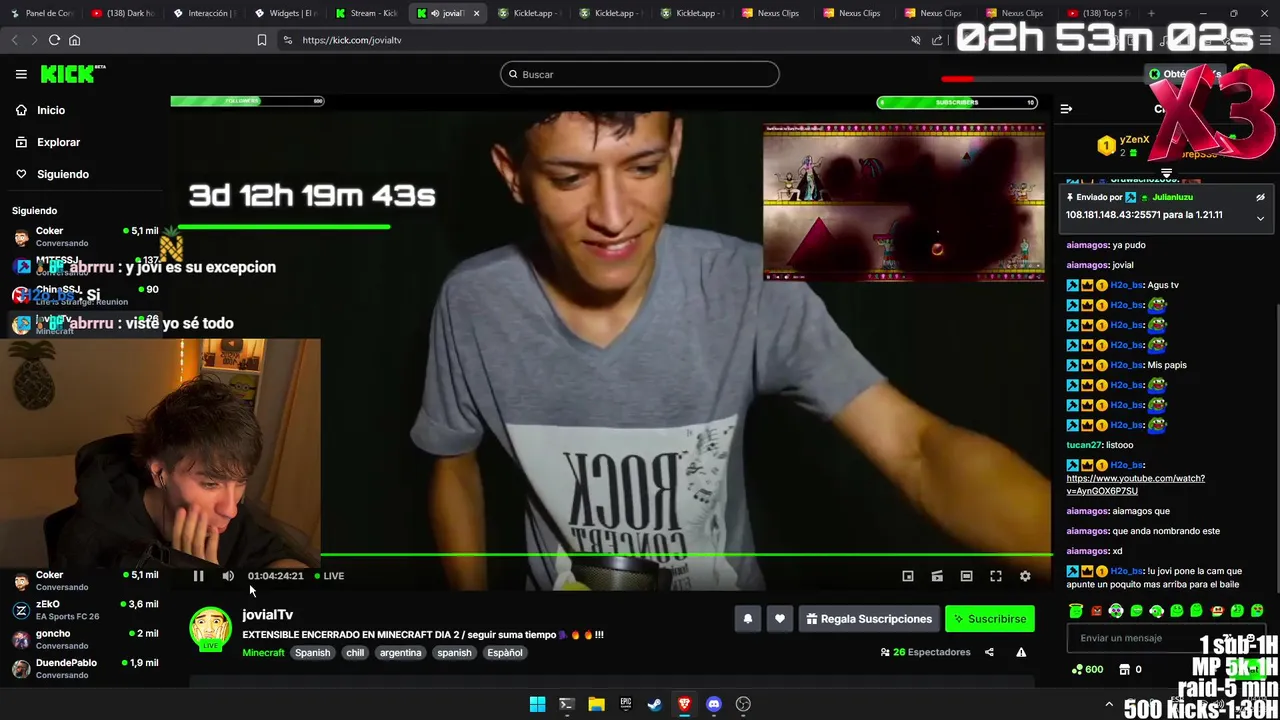This screenshot has height=720, width=1280.
Task: Follow channel with heart button
Action: [780, 619]
